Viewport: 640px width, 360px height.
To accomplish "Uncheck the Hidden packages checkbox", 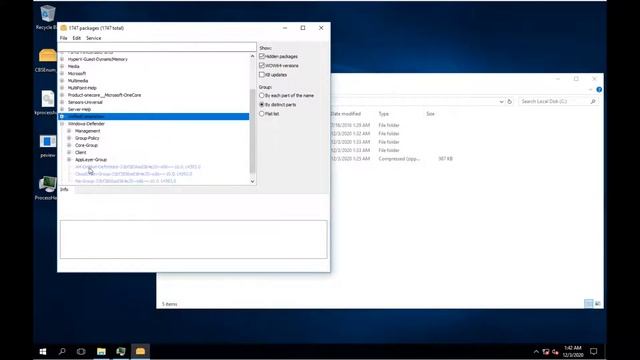I will (262, 56).
